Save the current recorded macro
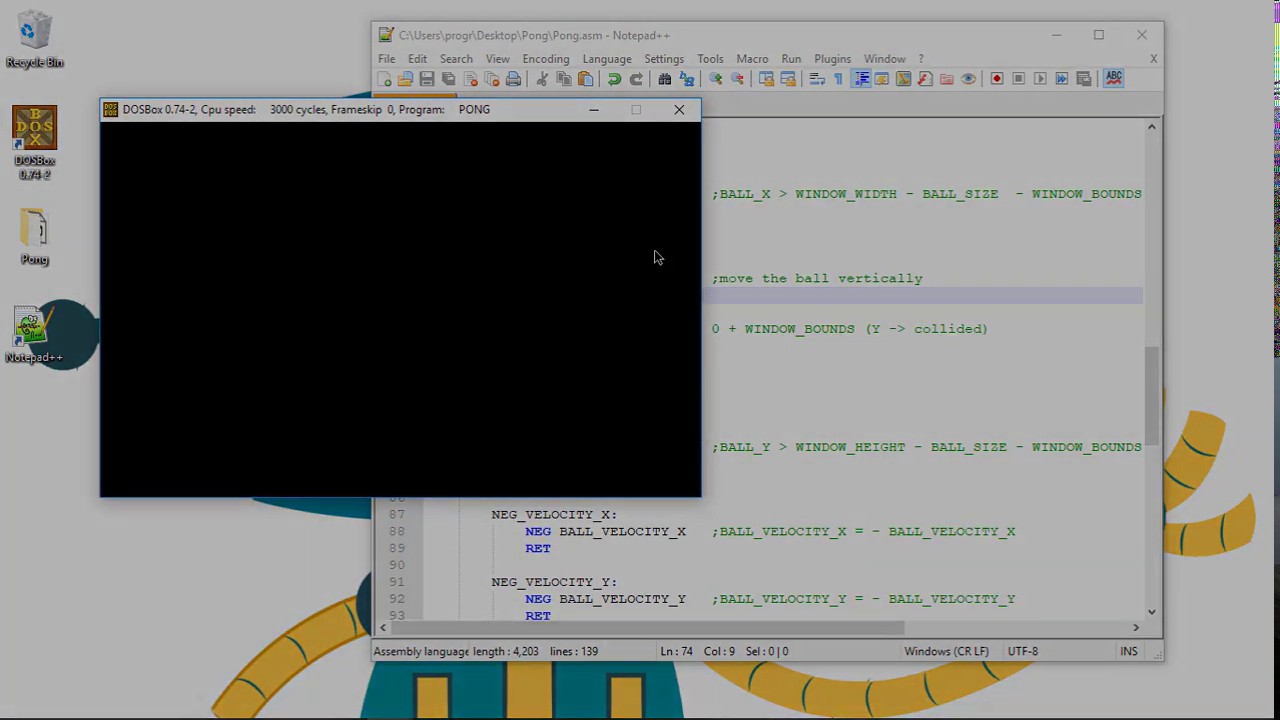 tap(1083, 79)
